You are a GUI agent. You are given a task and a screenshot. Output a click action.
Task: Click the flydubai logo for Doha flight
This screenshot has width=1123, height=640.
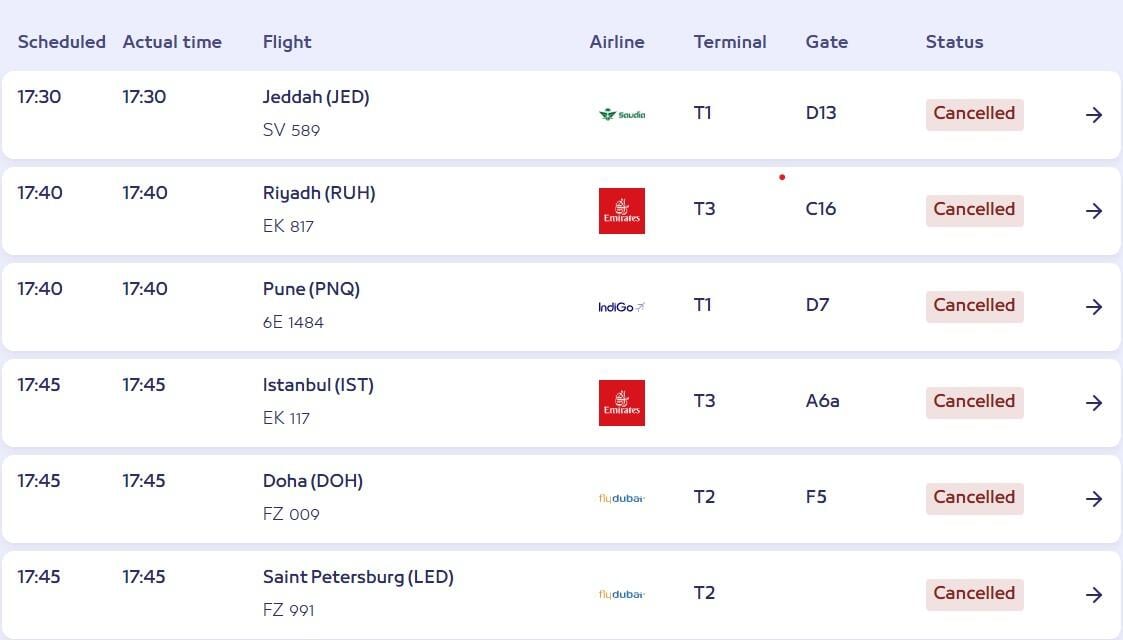[x=621, y=498]
